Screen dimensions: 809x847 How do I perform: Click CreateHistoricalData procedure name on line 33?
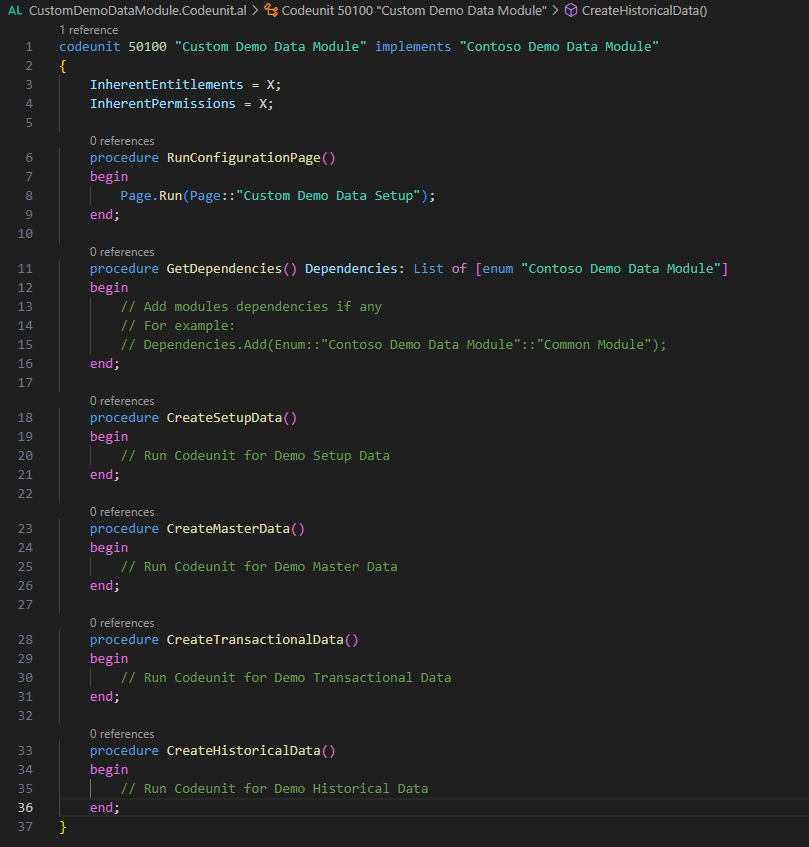coord(243,751)
